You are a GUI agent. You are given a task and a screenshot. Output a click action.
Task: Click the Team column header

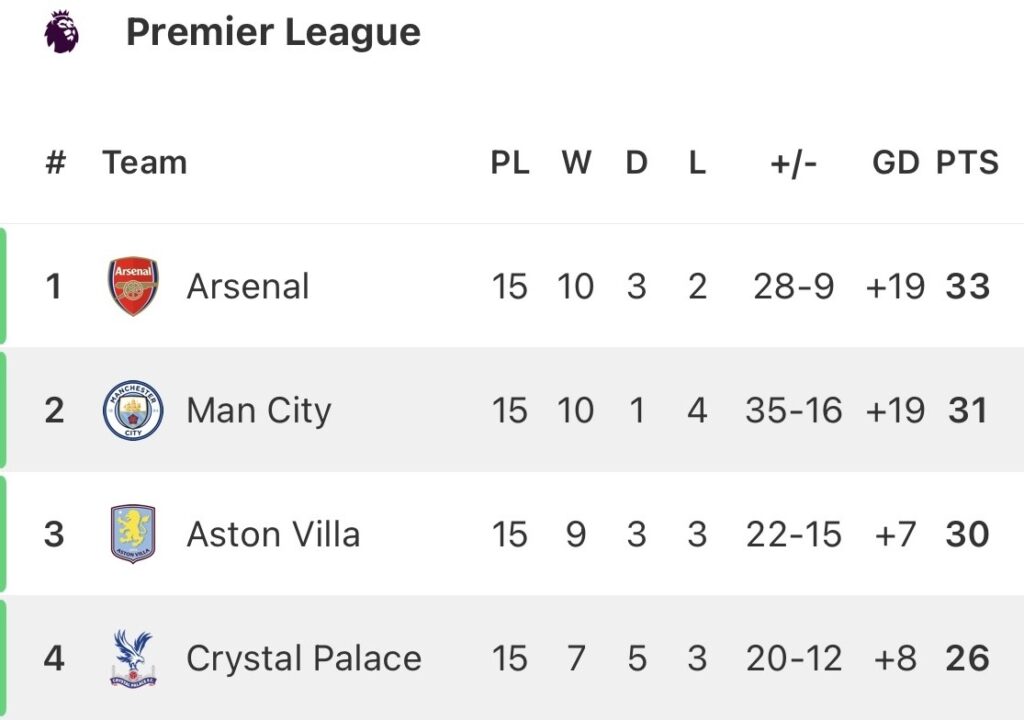point(145,163)
